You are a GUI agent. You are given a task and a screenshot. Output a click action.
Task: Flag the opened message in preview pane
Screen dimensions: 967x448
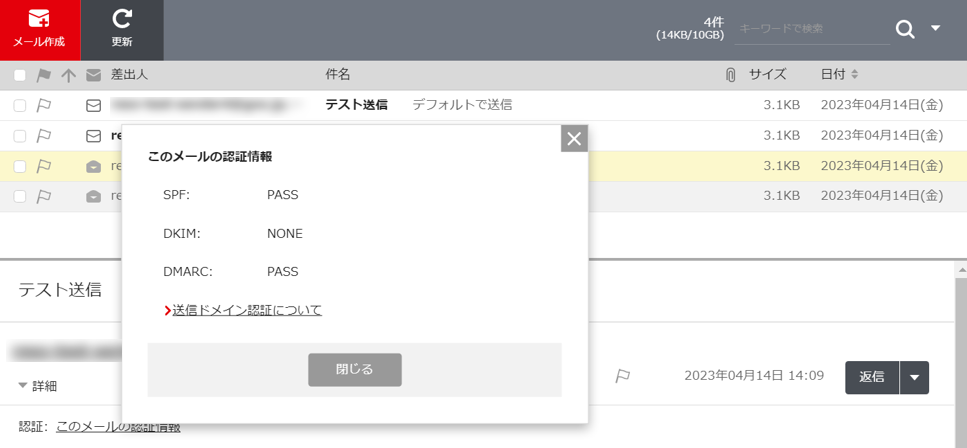[x=622, y=376]
